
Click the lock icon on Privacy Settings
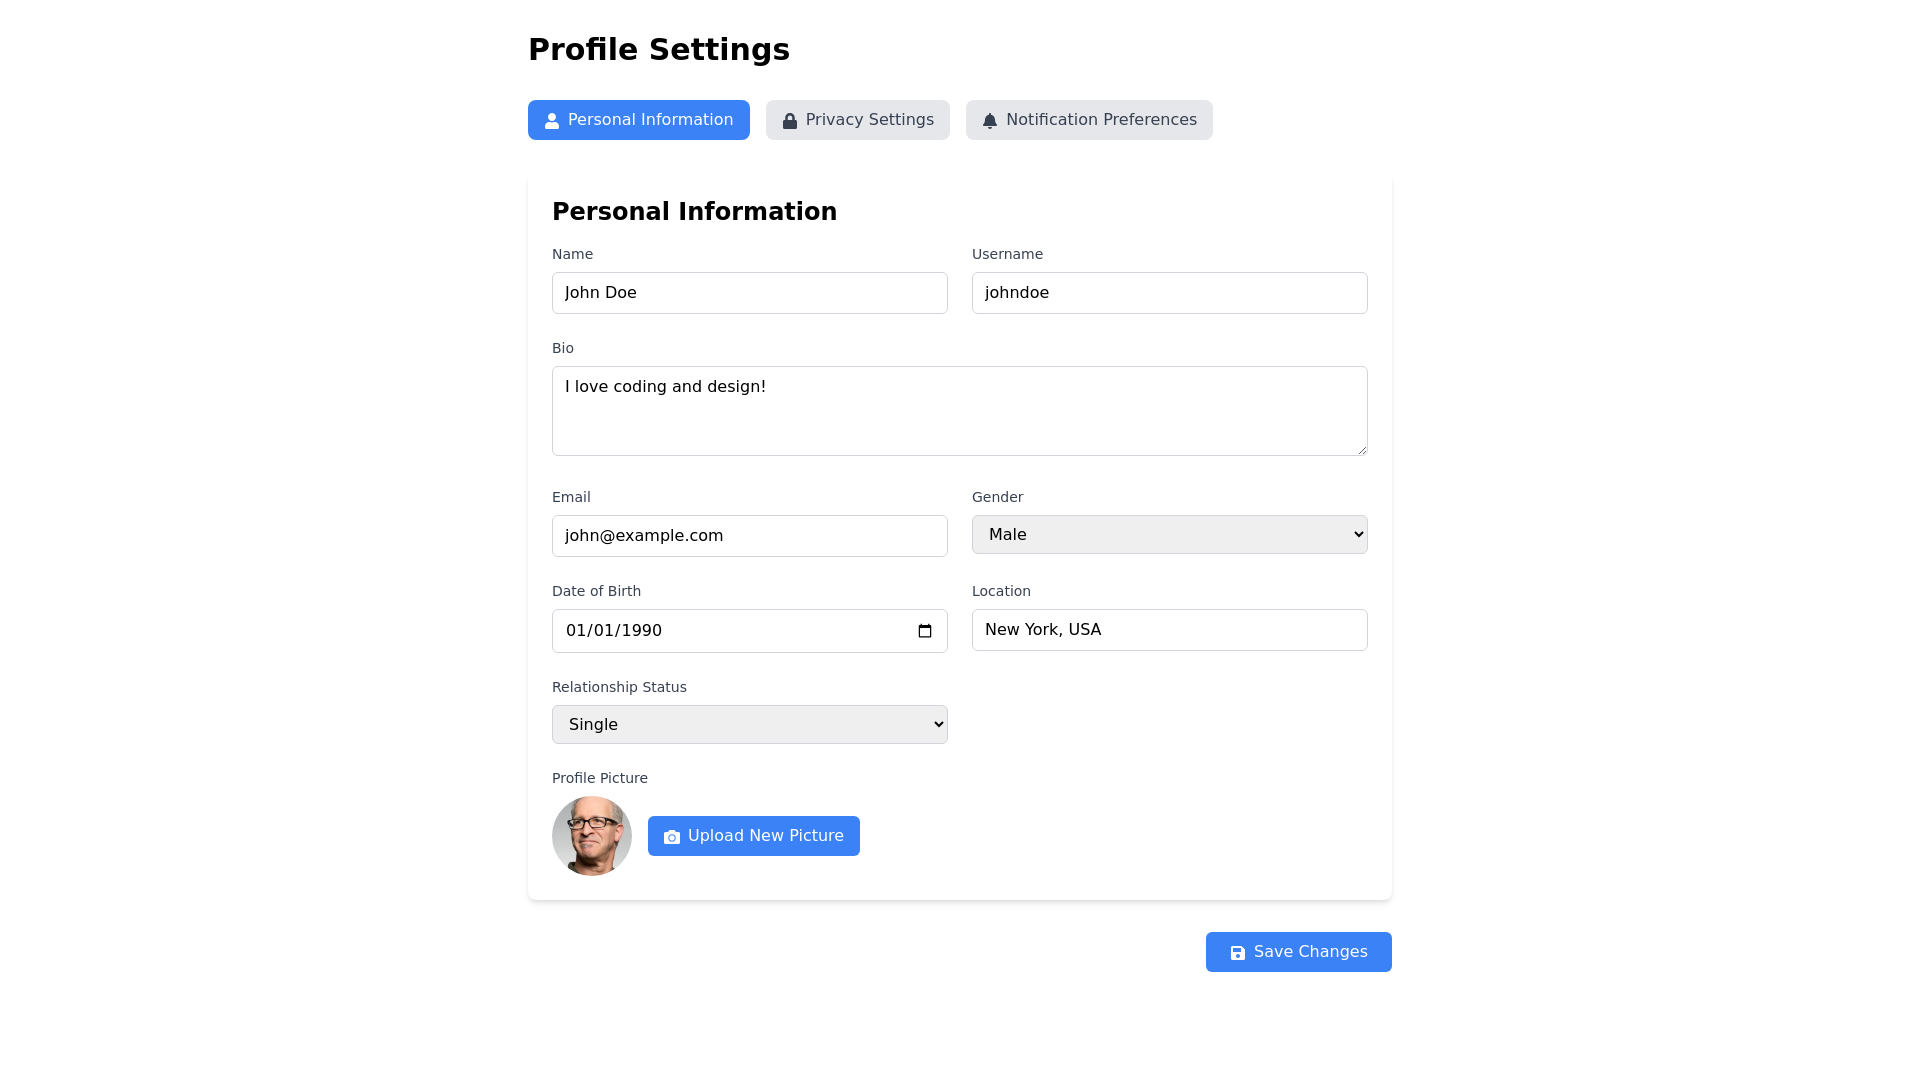(x=790, y=121)
